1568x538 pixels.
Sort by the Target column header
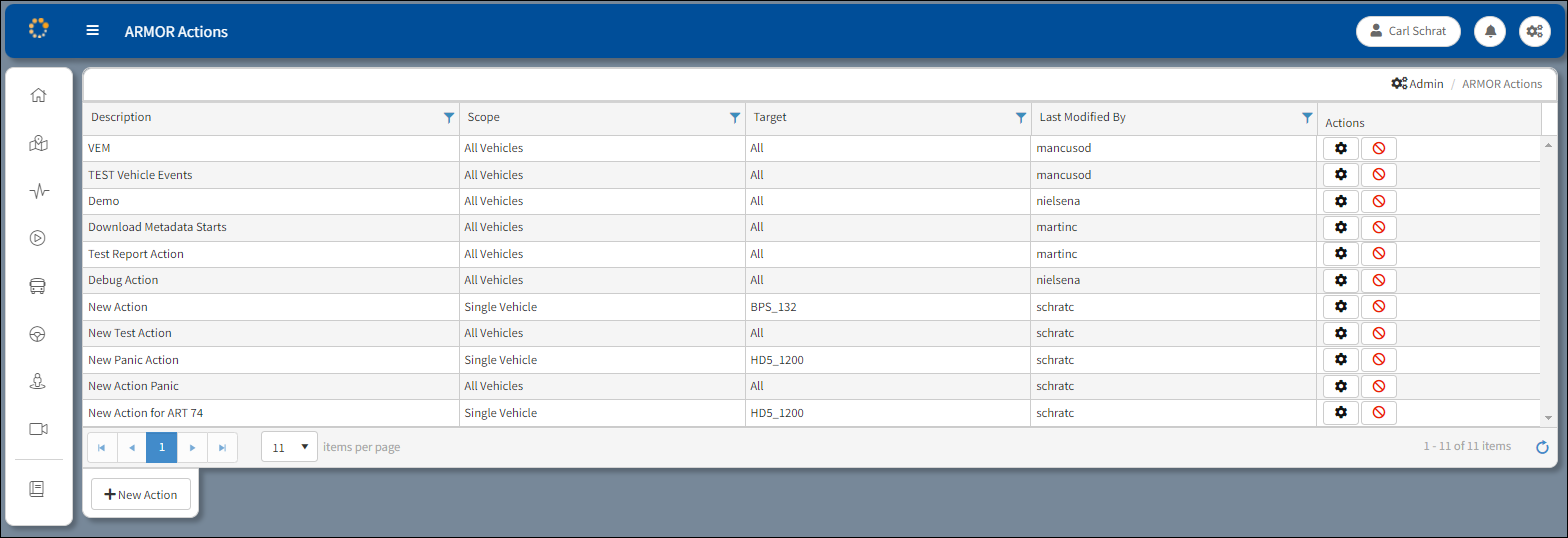(770, 117)
